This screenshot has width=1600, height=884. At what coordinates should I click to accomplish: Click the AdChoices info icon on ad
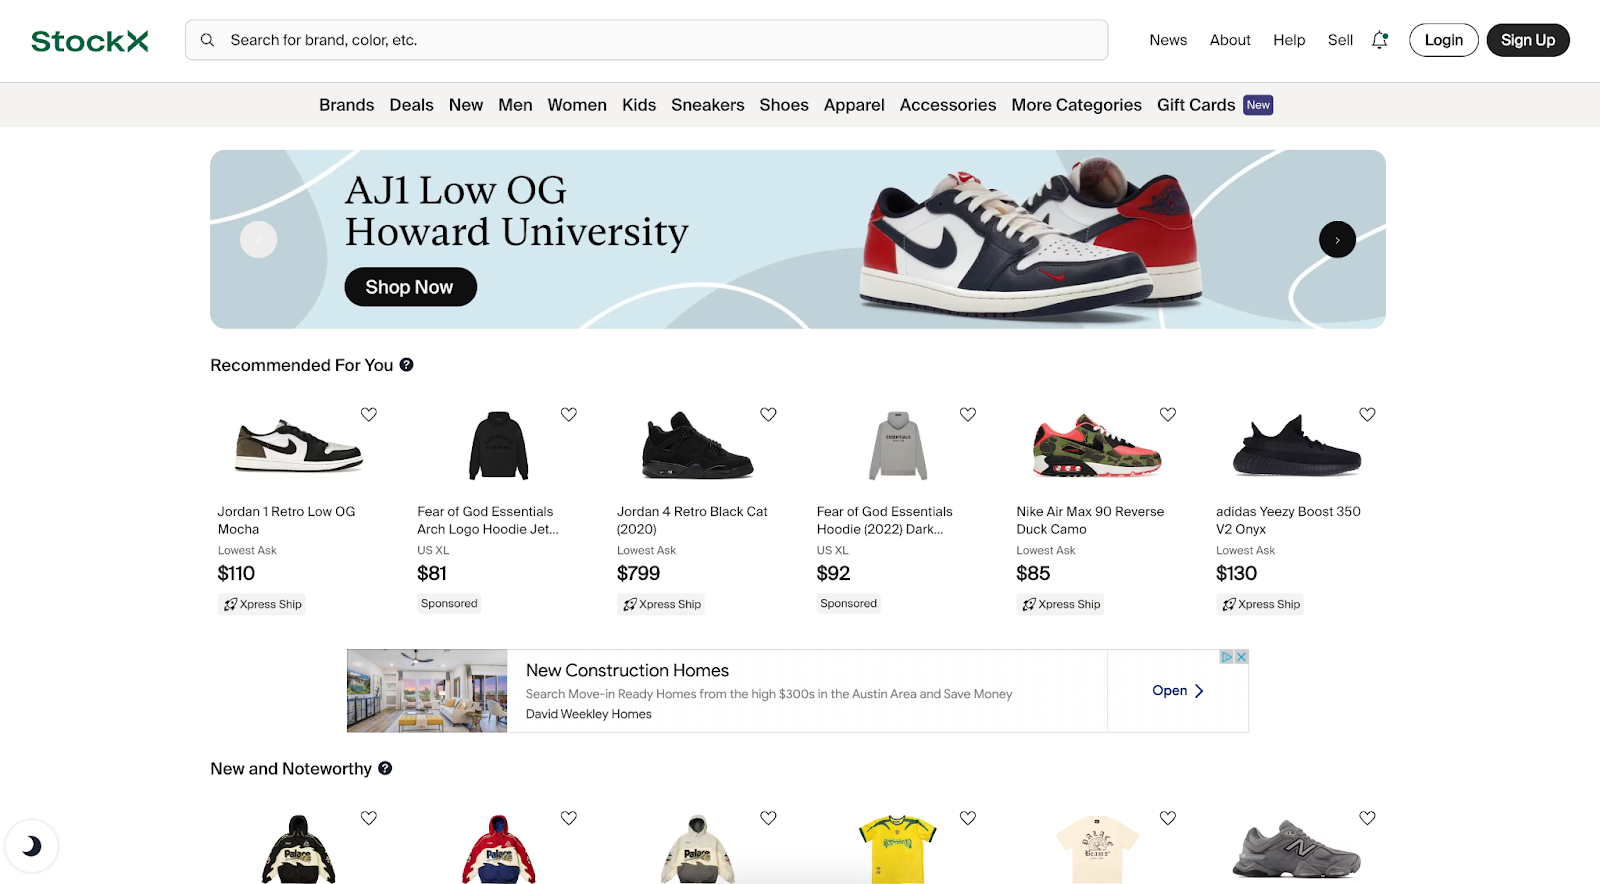[1227, 657]
